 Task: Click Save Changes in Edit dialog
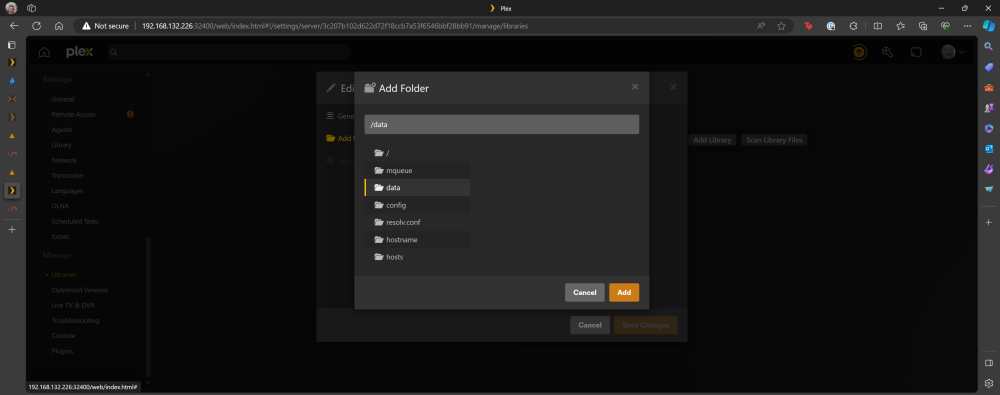(x=645, y=325)
